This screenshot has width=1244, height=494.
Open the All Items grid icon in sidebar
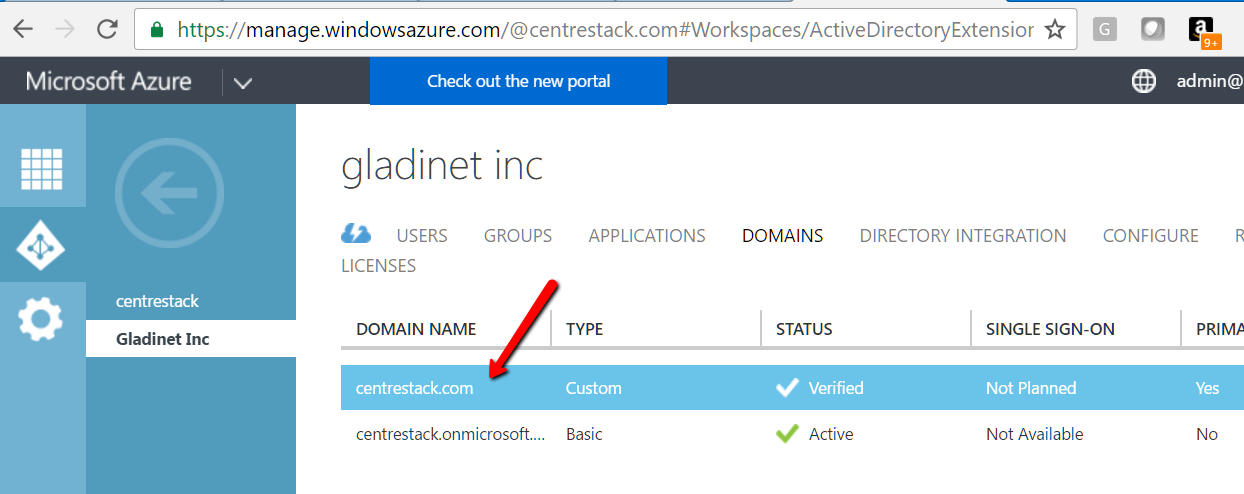[x=42, y=168]
